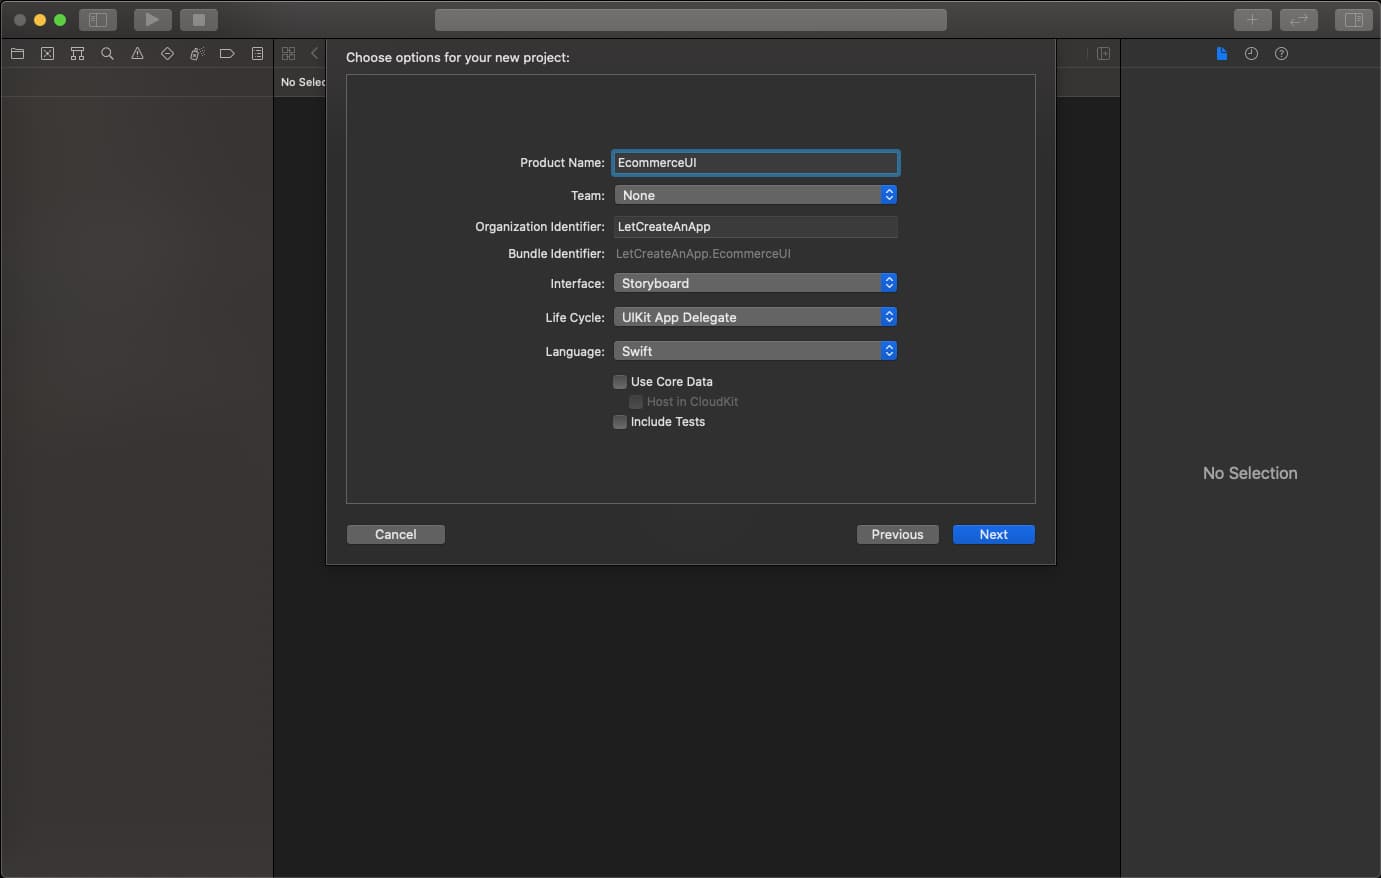This screenshot has width=1381, height=878.
Task: Open the Quick Help inspector icon
Action: 1281,54
